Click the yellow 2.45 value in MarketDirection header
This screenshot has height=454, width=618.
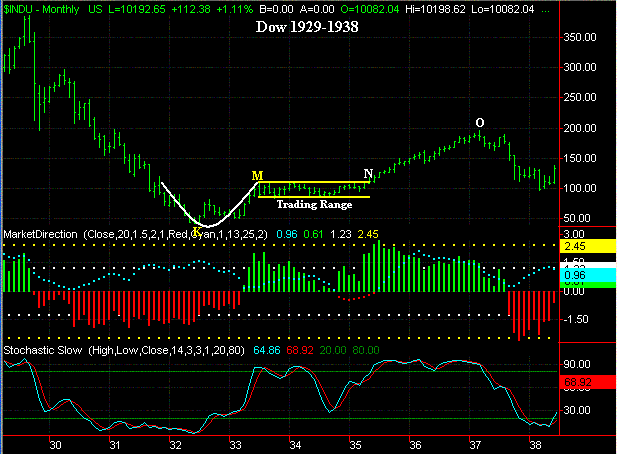(368, 234)
